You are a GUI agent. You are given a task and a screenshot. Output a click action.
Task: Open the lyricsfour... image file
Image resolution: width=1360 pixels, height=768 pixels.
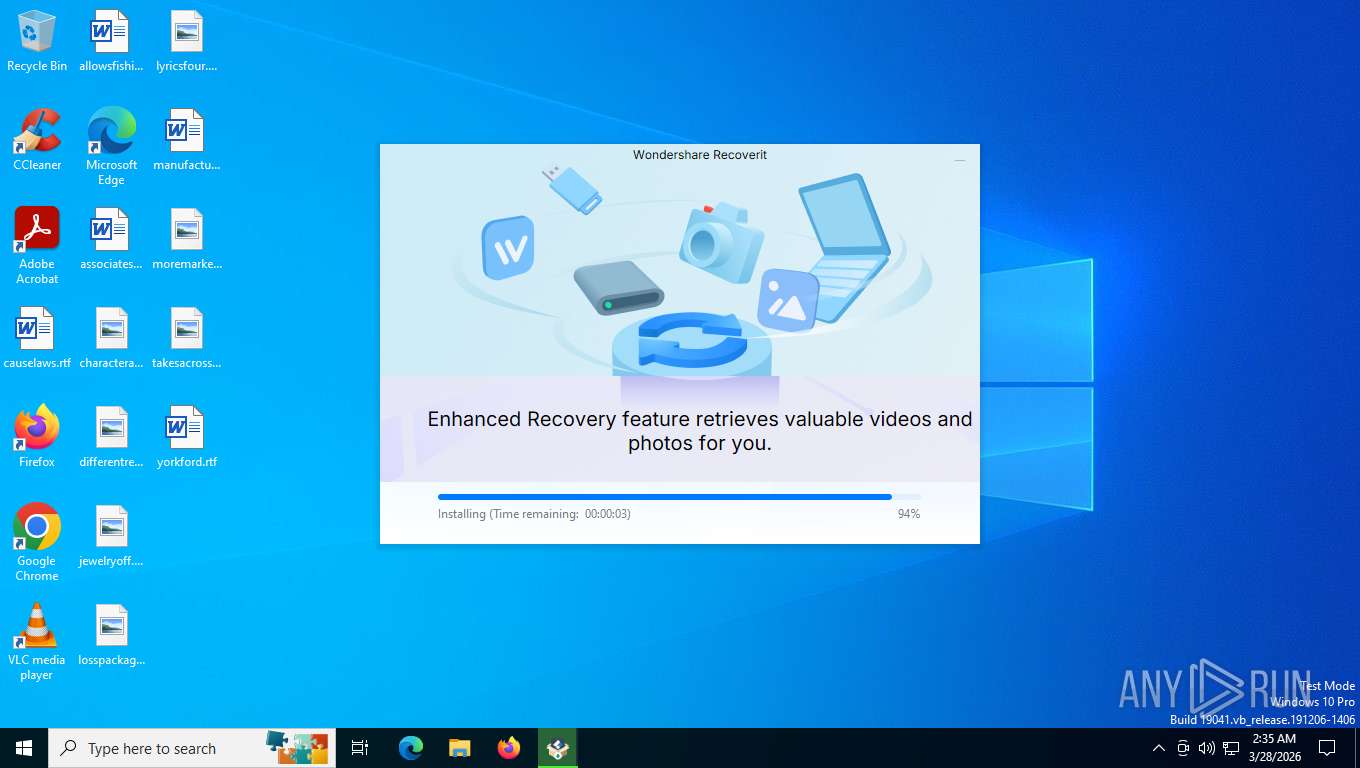[x=186, y=41]
